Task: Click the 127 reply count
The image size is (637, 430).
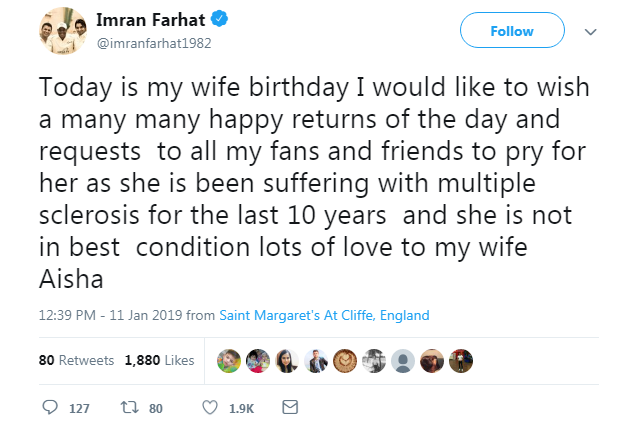Action: click(x=79, y=408)
